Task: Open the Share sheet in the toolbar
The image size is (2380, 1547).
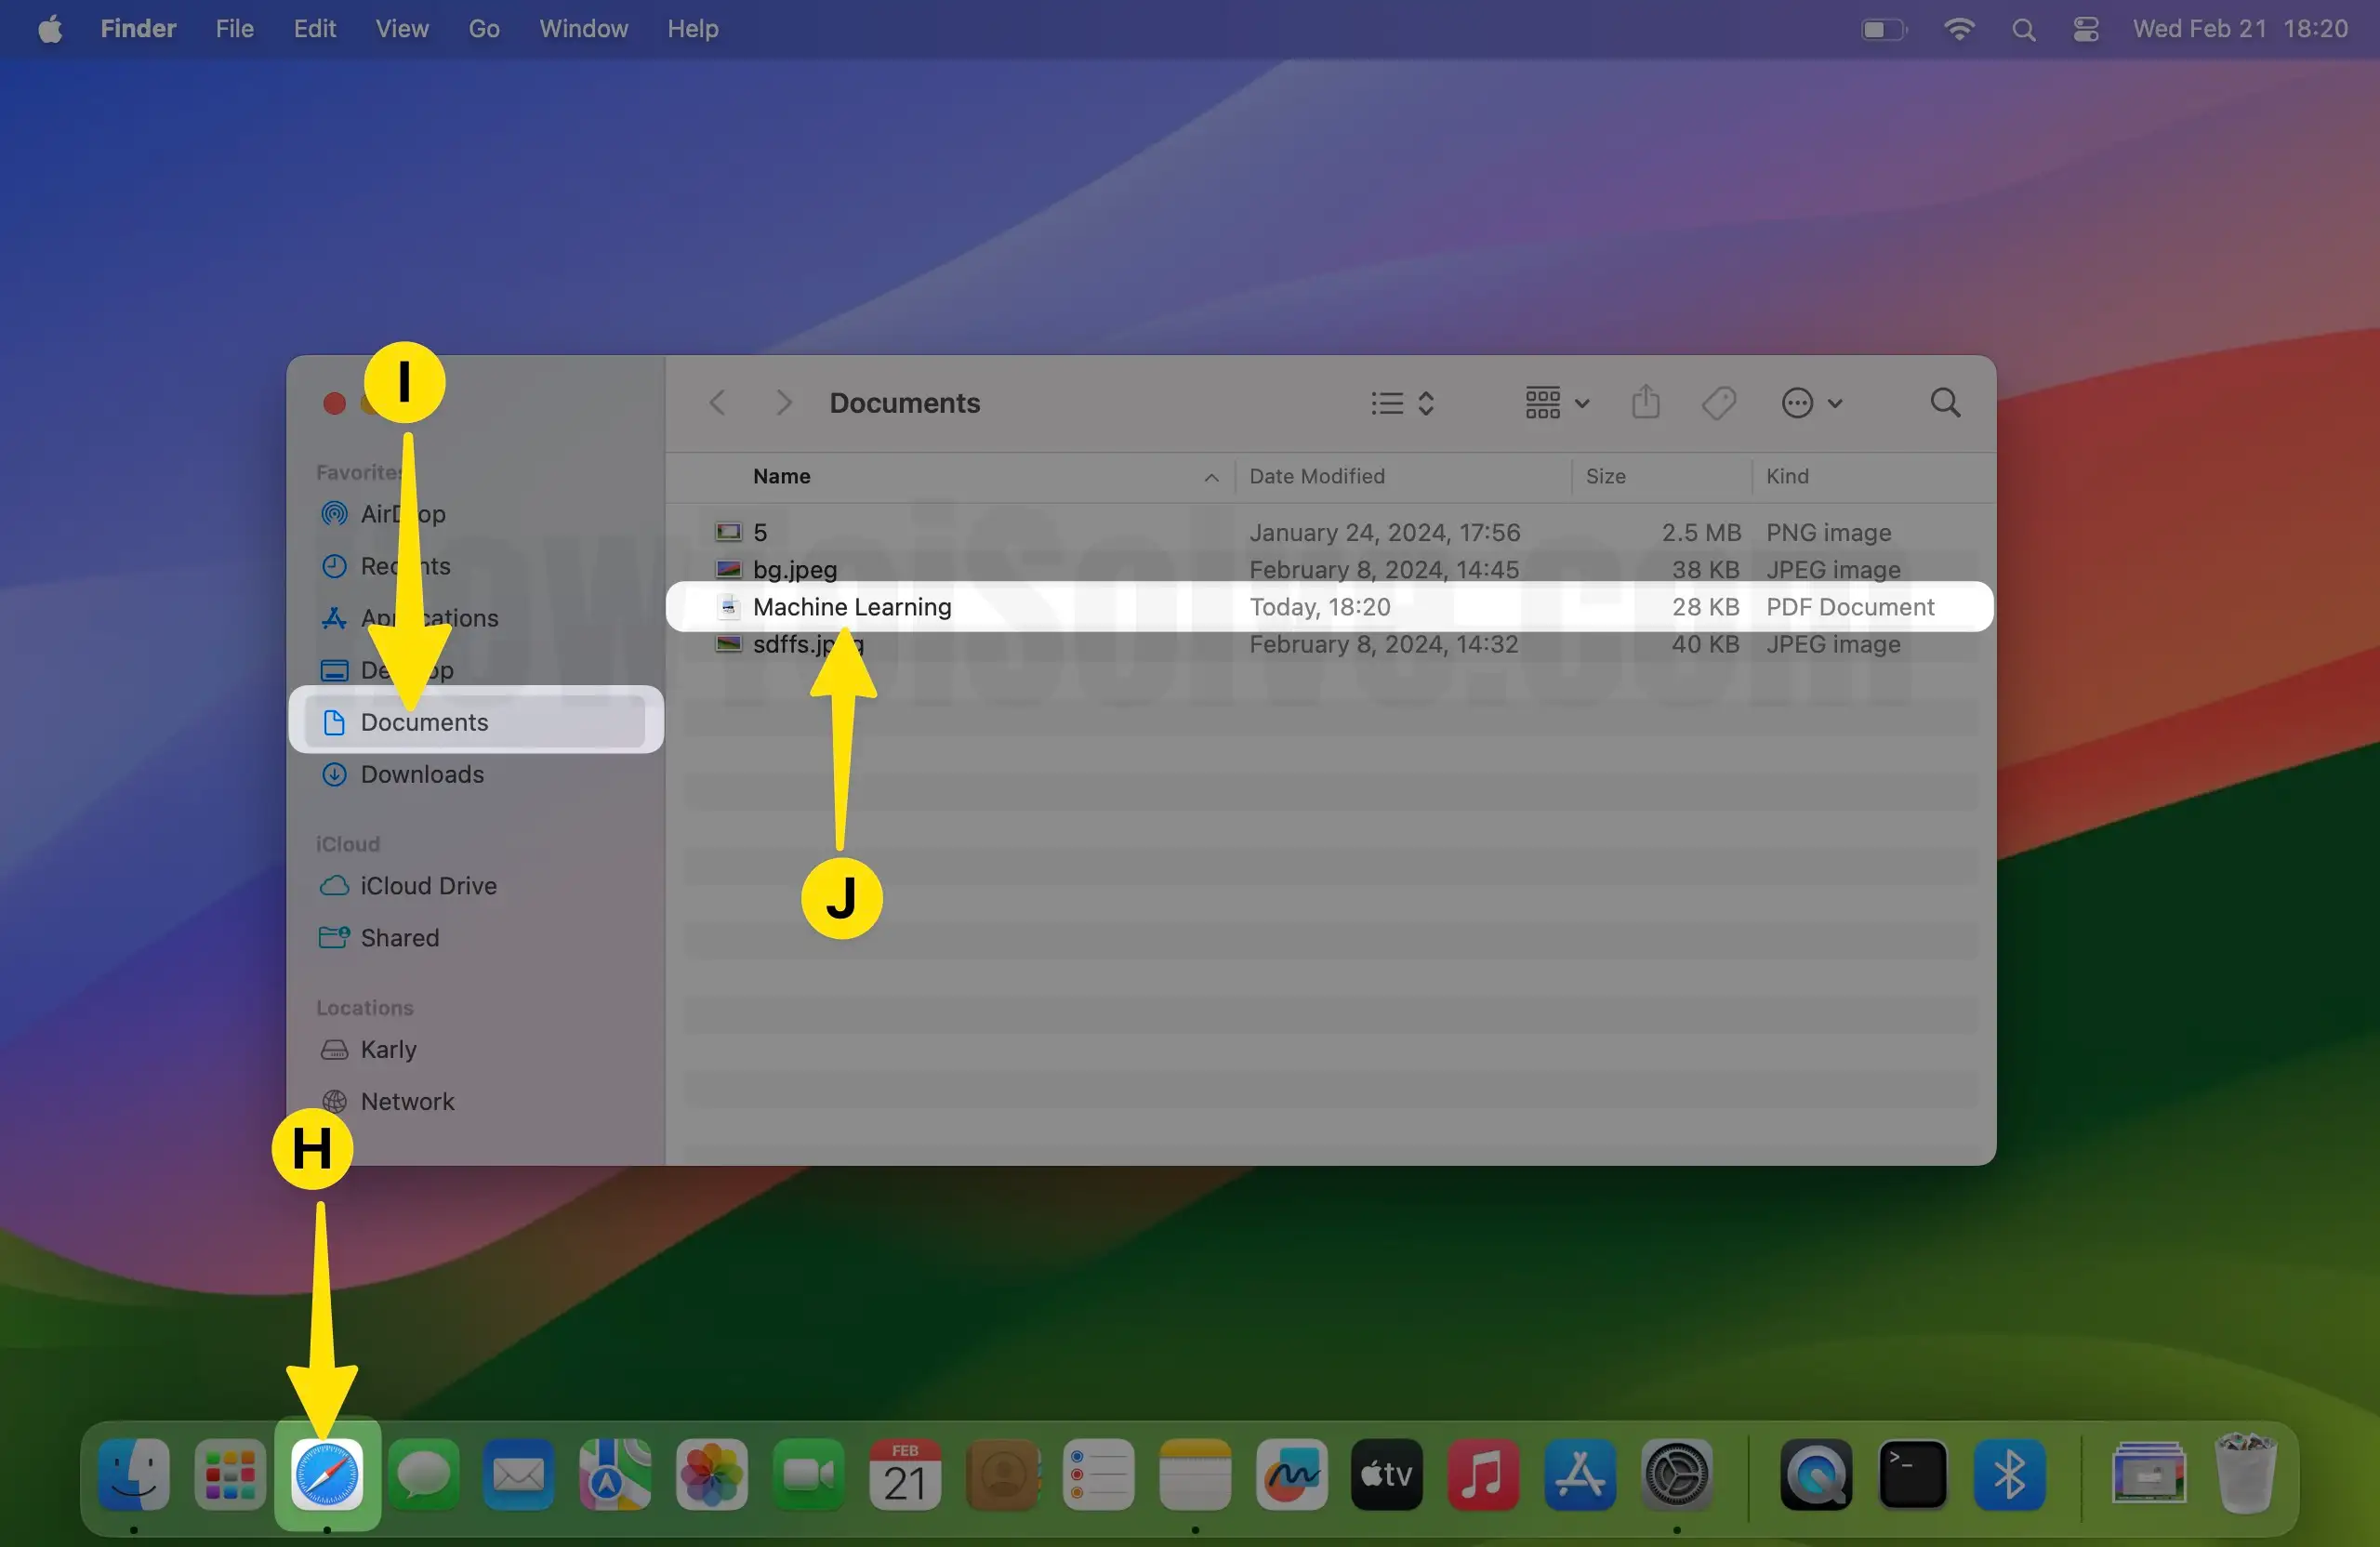Action: 1646,402
